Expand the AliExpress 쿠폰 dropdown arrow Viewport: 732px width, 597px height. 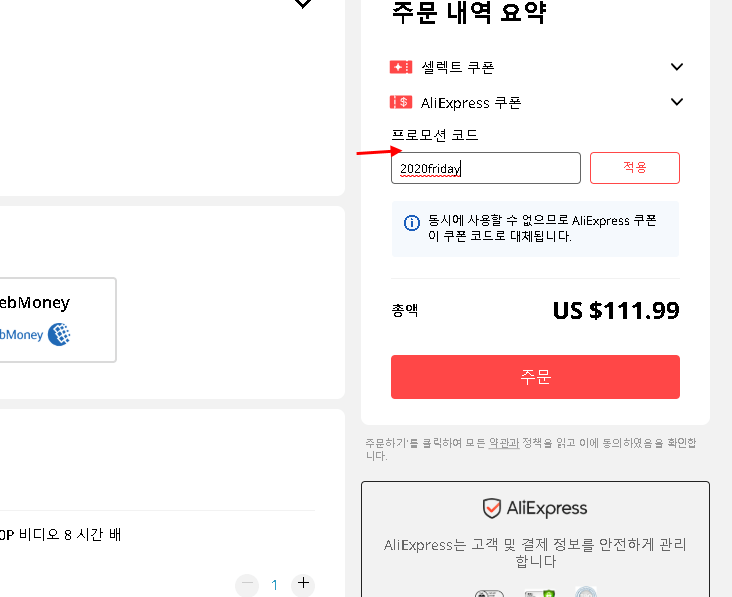(x=676, y=102)
